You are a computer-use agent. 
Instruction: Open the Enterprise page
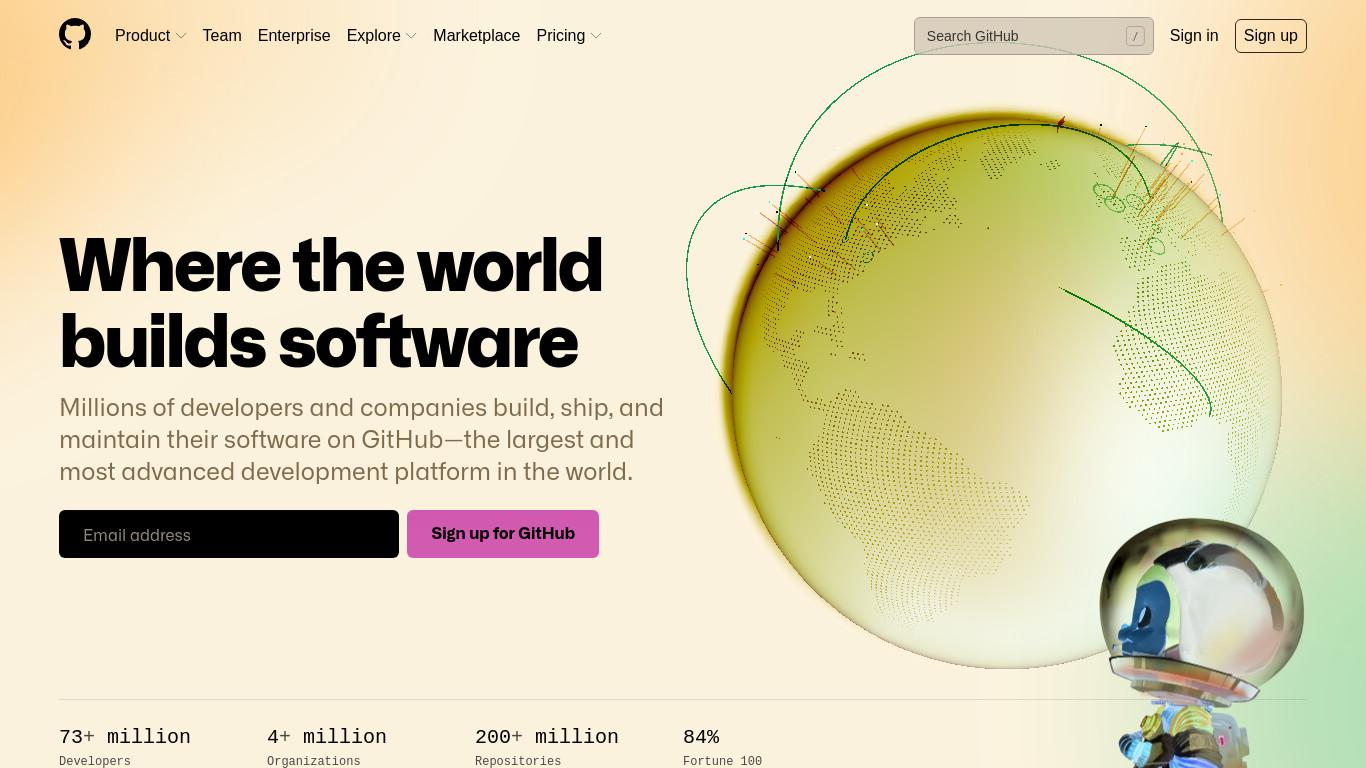[x=294, y=35]
